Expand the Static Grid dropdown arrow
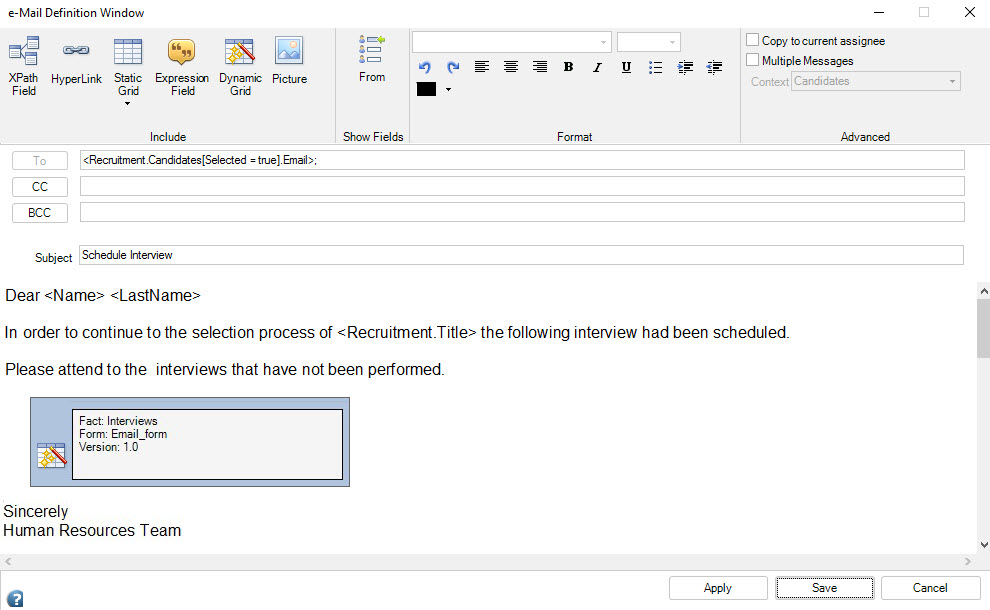This screenshot has width=990, height=610. (127, 103)
